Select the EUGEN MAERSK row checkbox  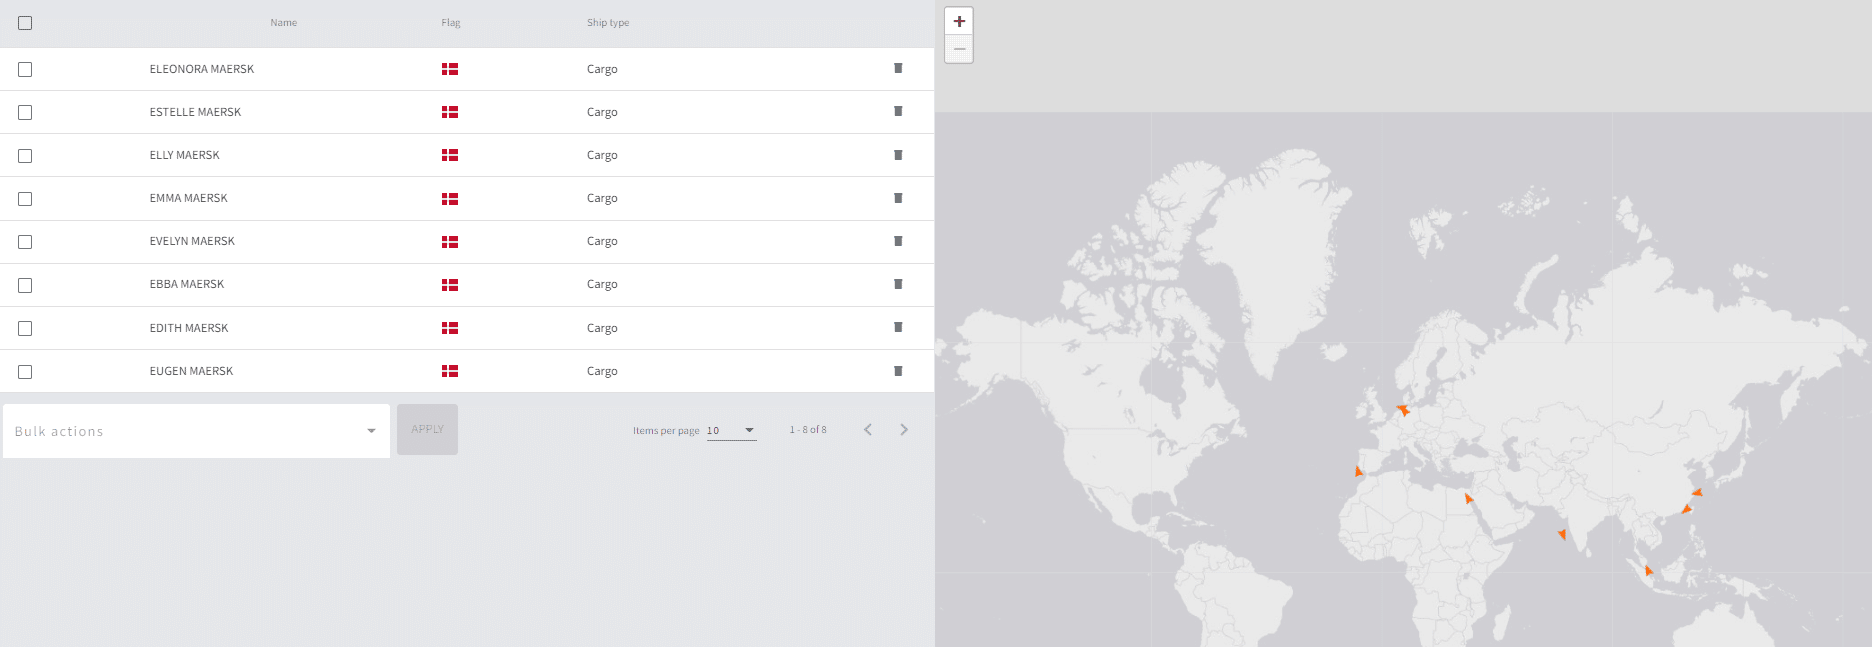25,372
